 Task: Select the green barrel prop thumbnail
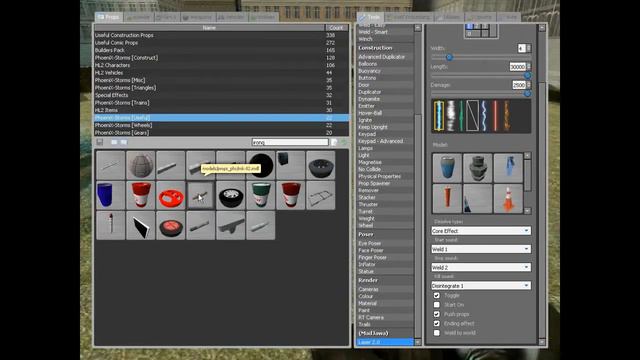tap(260, 196)
